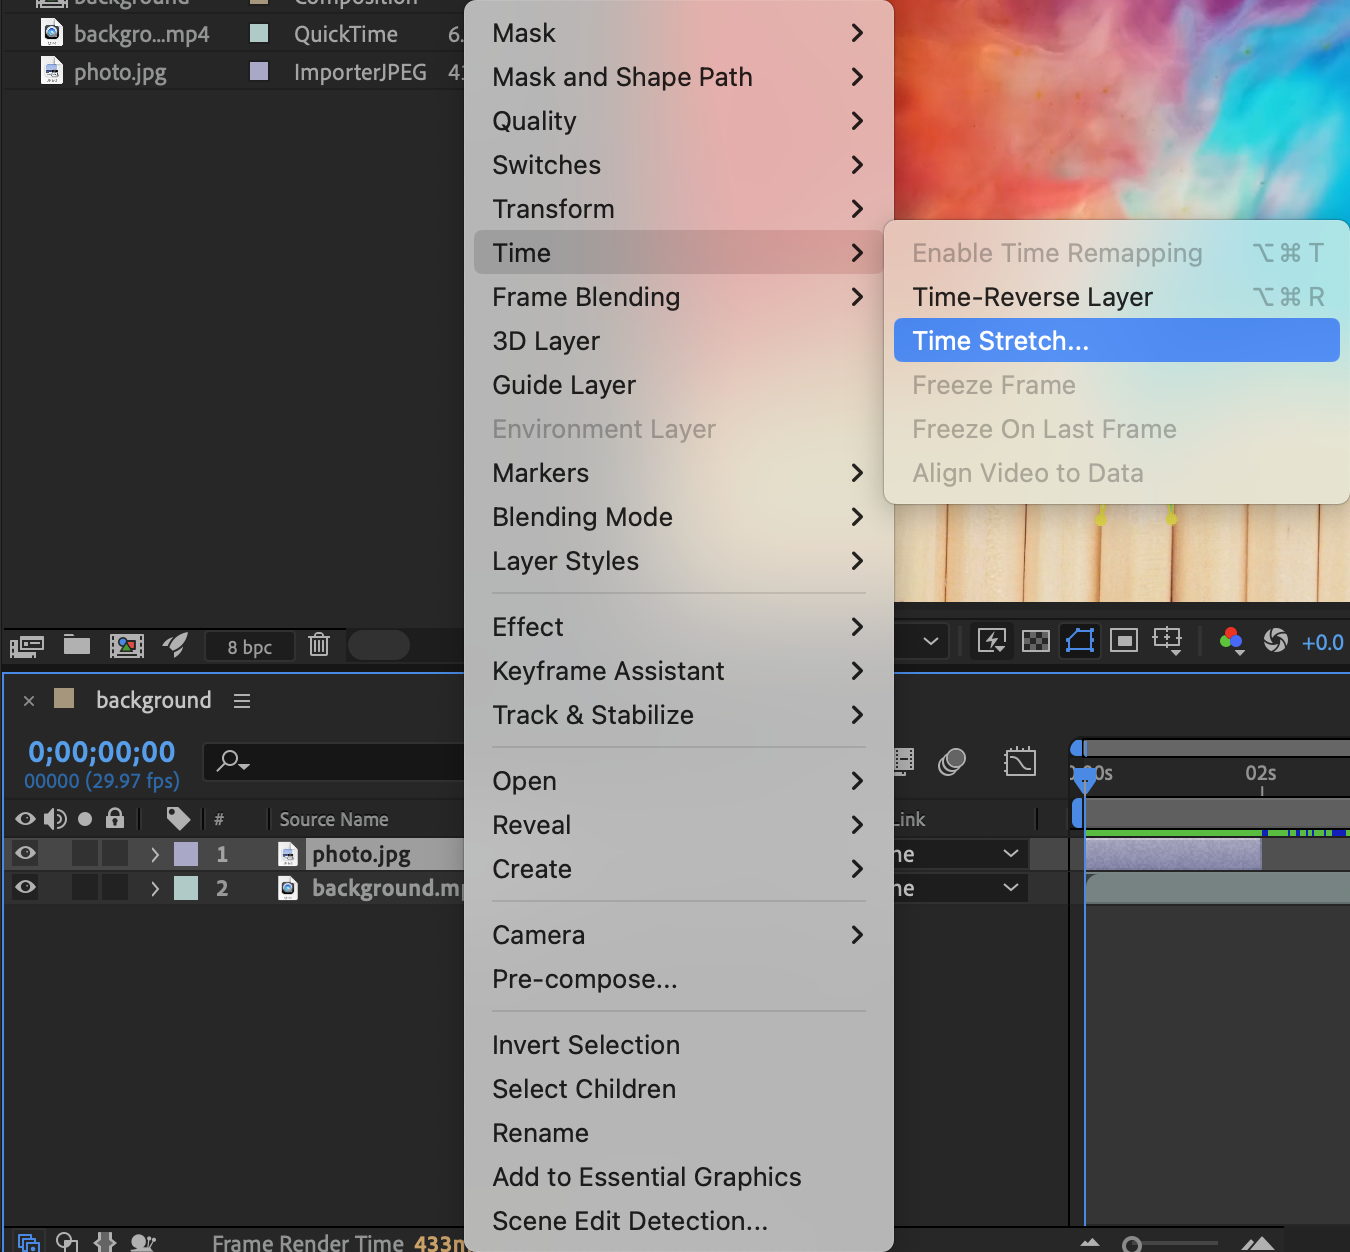
Task: Hide the background.mp4 layer eye icon
Action: [26, 887]
